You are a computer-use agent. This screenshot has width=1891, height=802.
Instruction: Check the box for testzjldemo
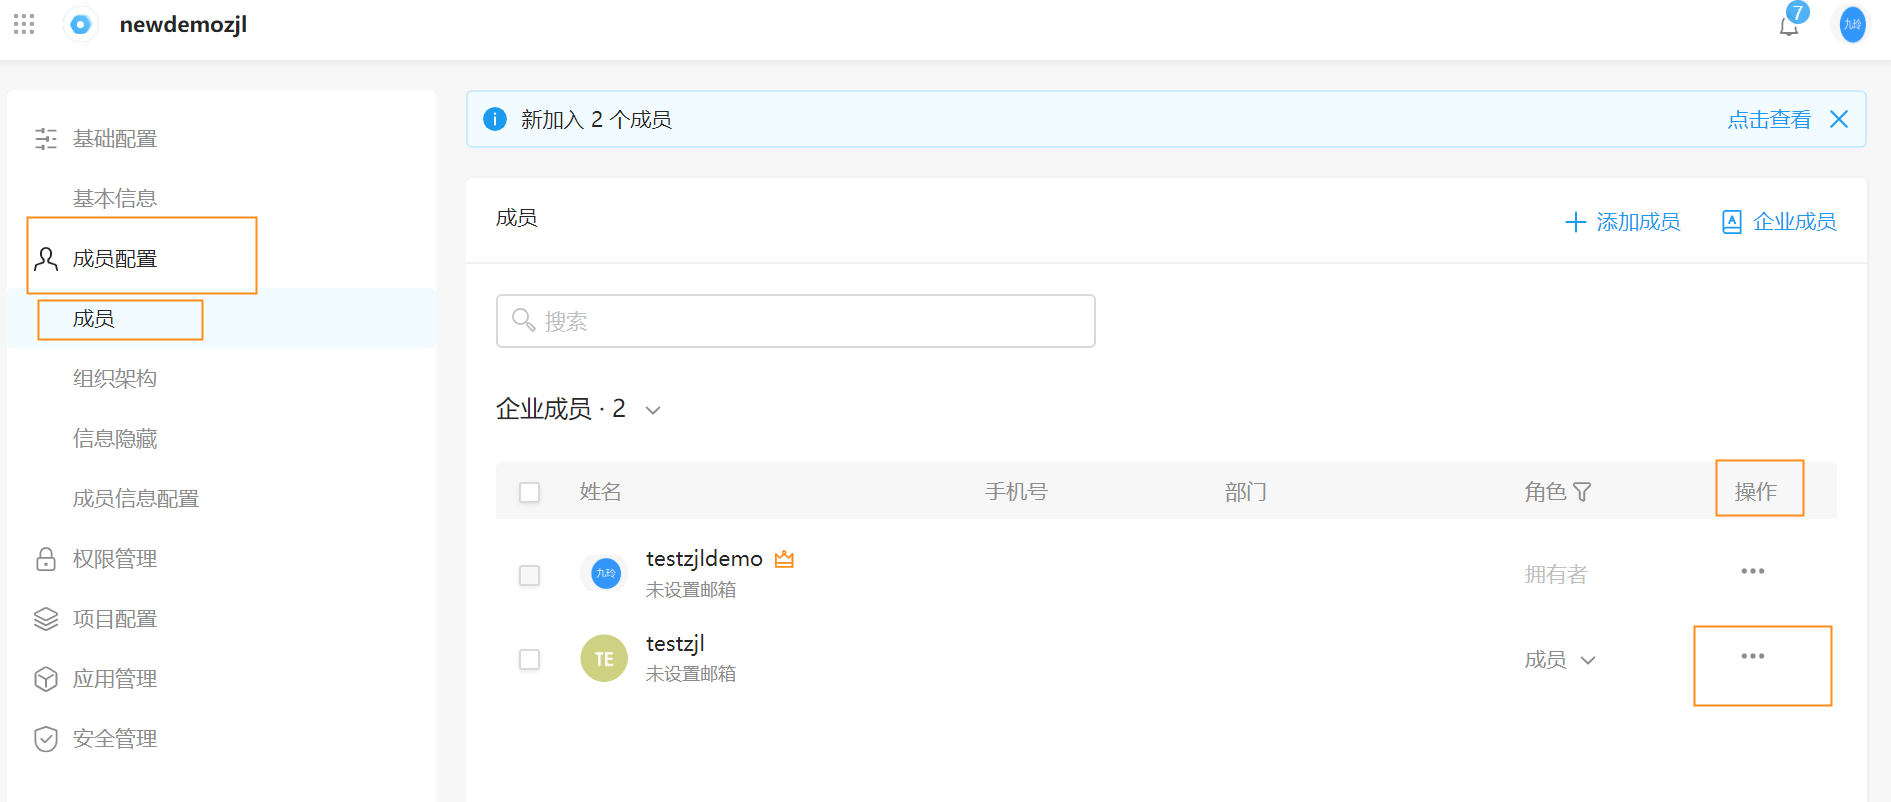click(x=529, y=575)
